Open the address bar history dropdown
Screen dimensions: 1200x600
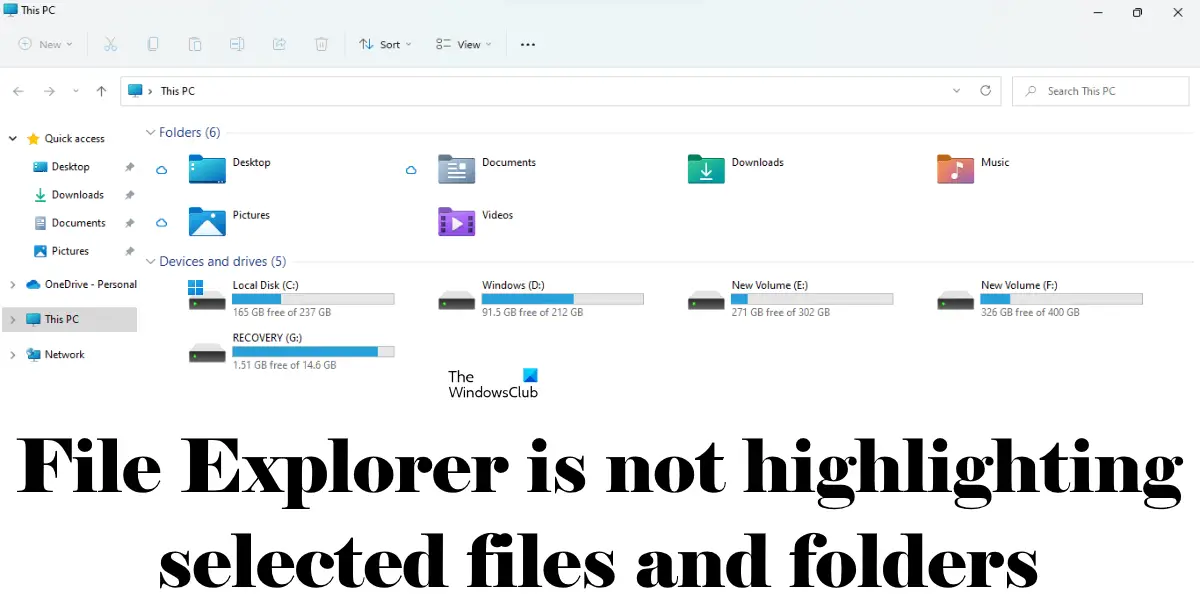958,90
